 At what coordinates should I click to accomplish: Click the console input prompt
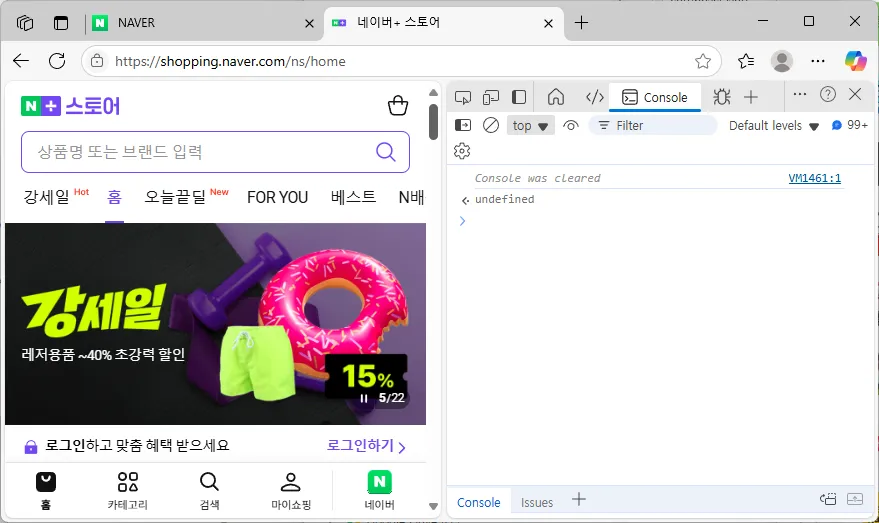[656, 221]
